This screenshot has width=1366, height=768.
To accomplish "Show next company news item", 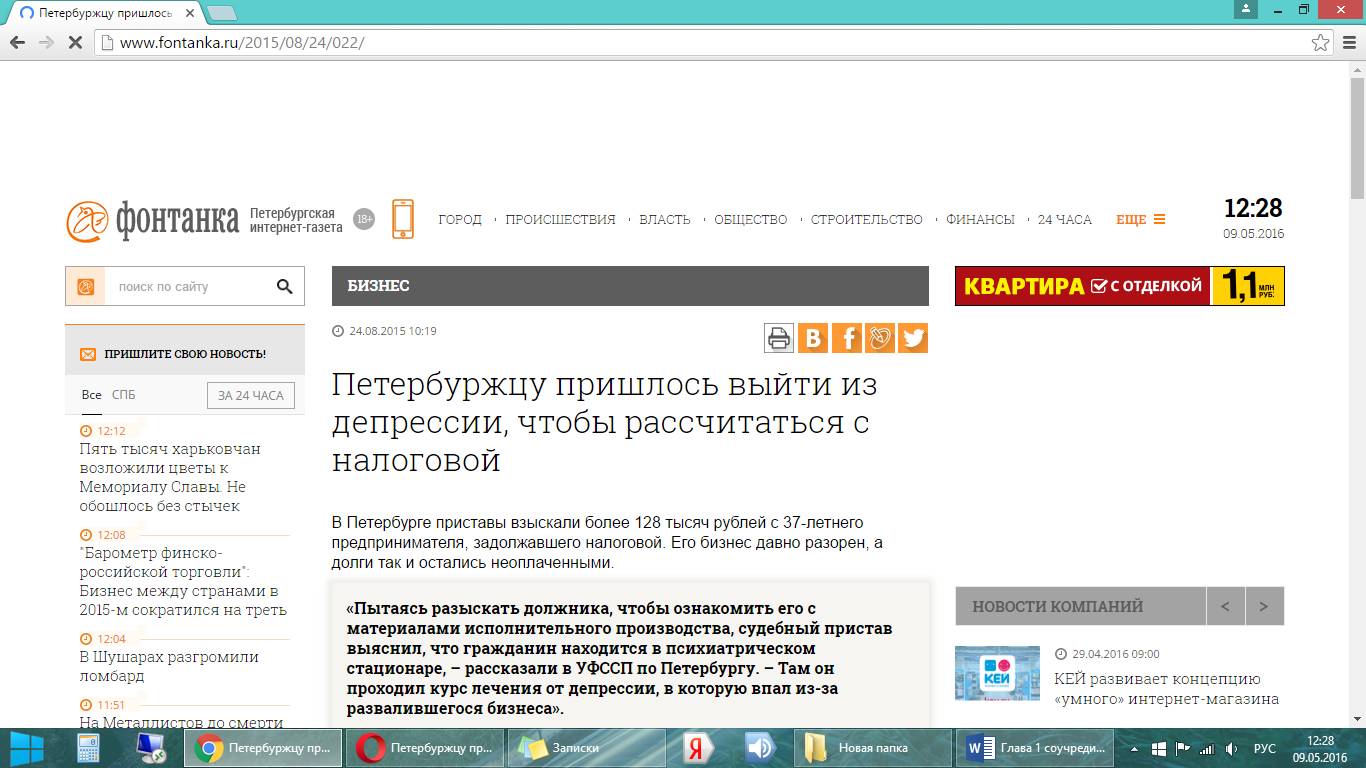I will 1264,606.
